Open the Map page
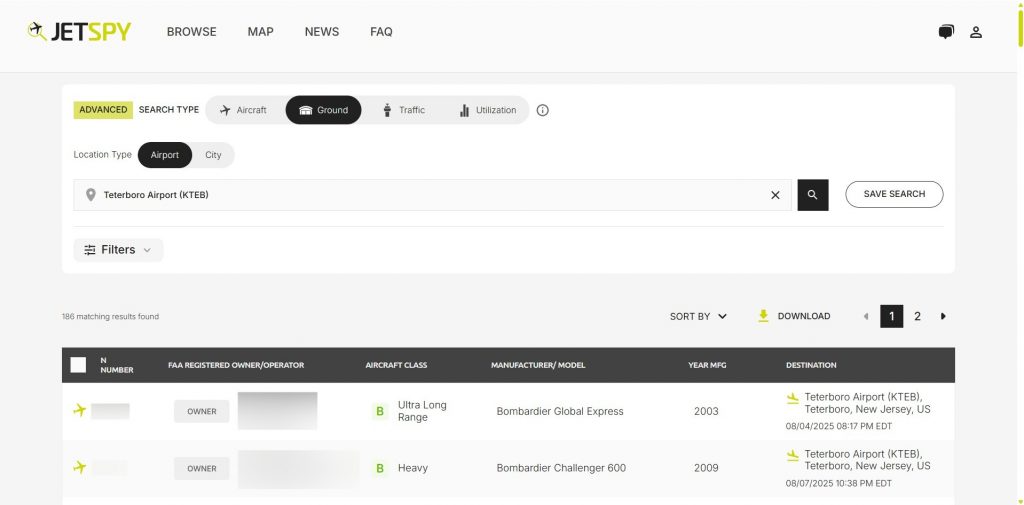1024x505 pixels. click(261, 31)
